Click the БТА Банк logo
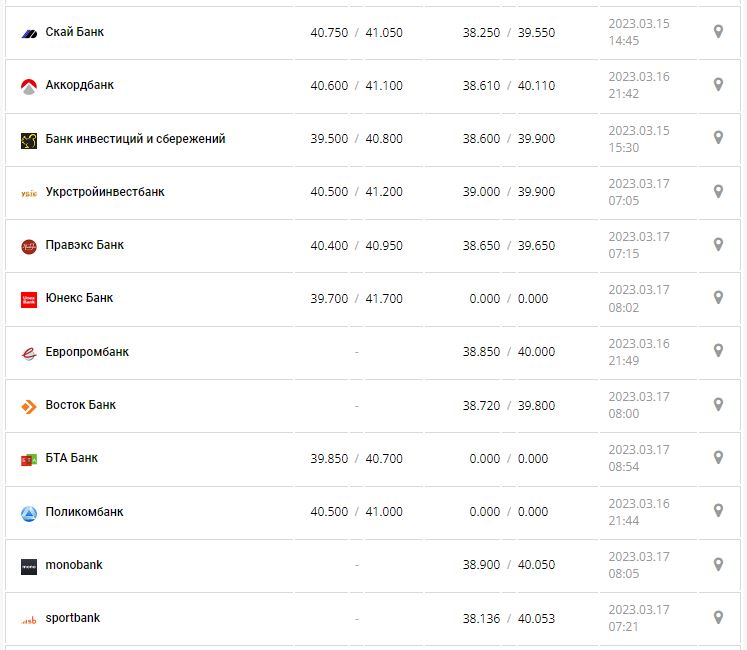747x650 pixels. pyautogui.click(x=29, y=459)
